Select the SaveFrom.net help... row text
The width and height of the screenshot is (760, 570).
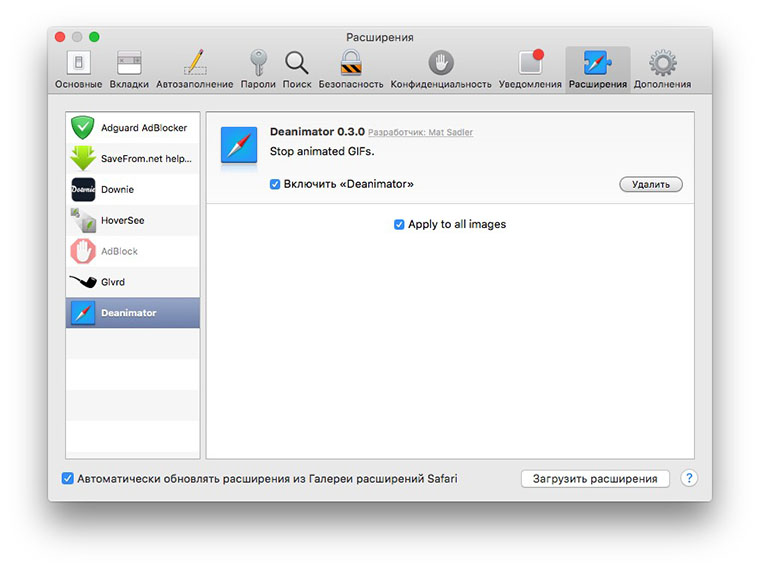point(146,158)
